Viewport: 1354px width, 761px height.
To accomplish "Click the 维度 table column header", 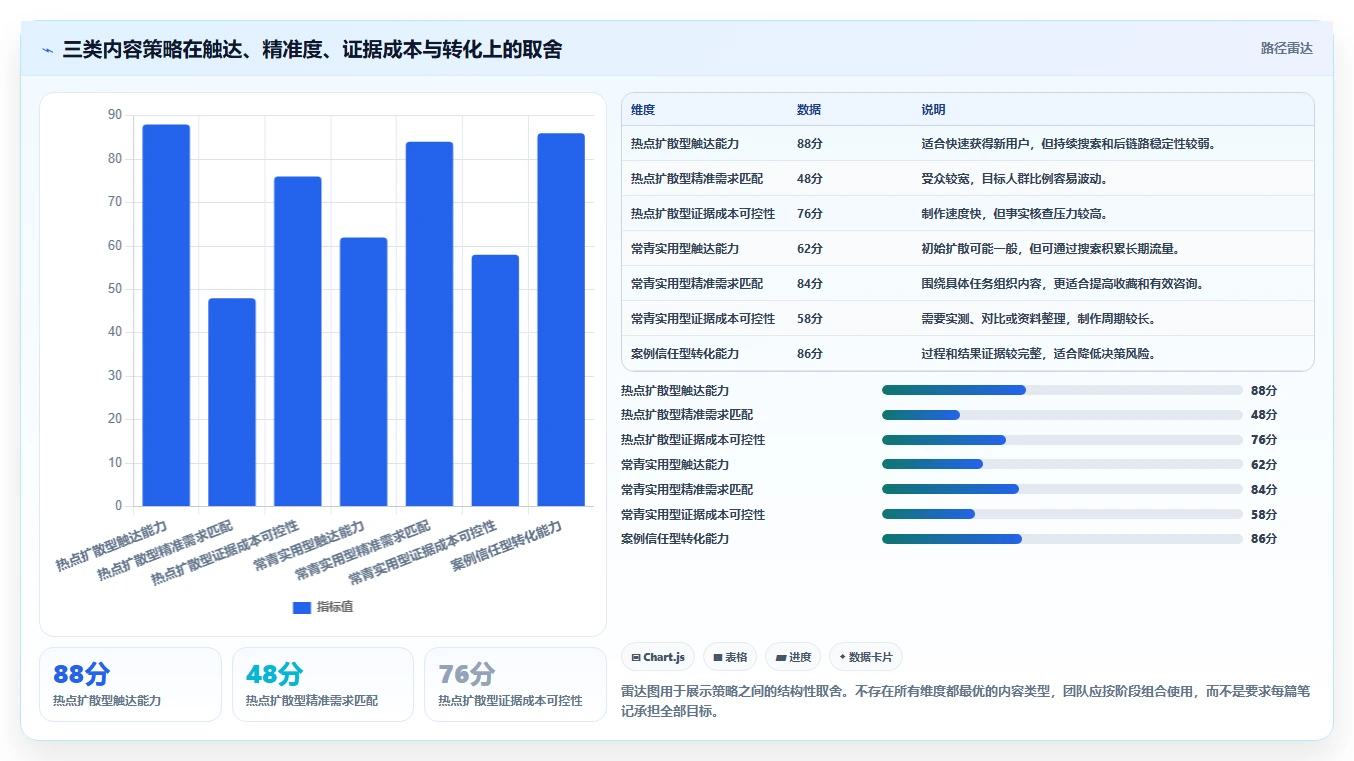I will click(643, 110).
